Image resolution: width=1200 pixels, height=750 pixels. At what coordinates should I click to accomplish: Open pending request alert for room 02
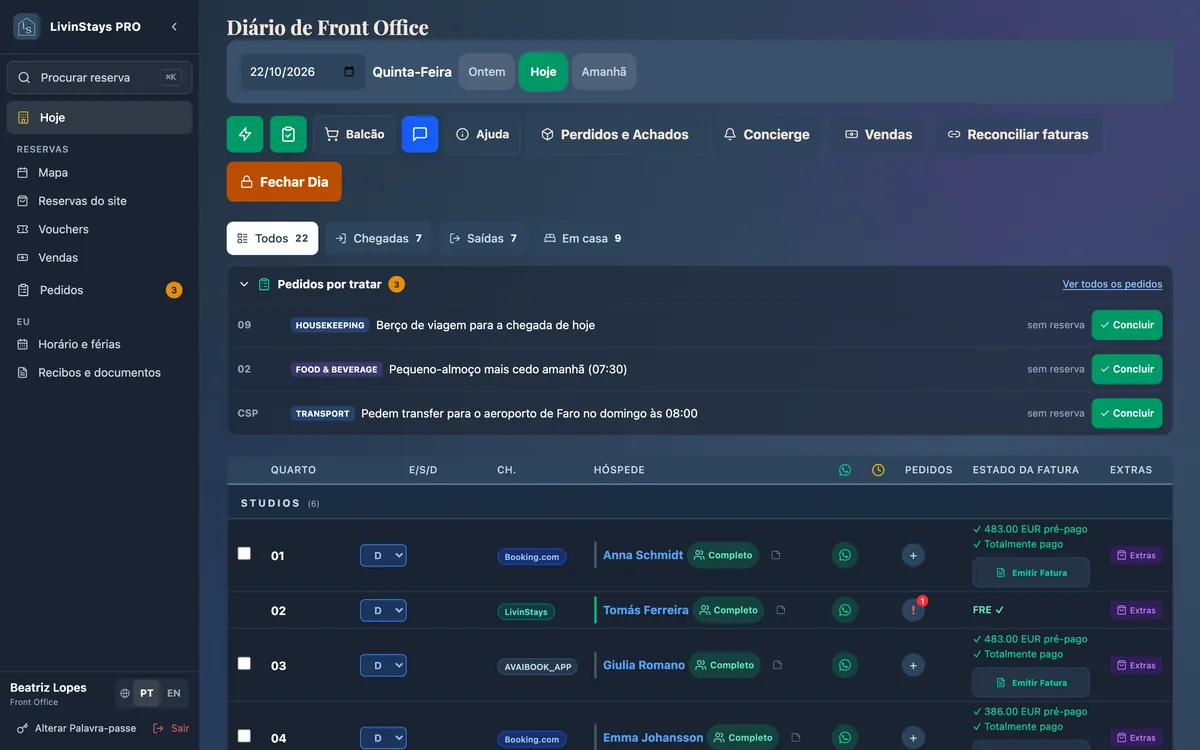(x=913, y=610)
